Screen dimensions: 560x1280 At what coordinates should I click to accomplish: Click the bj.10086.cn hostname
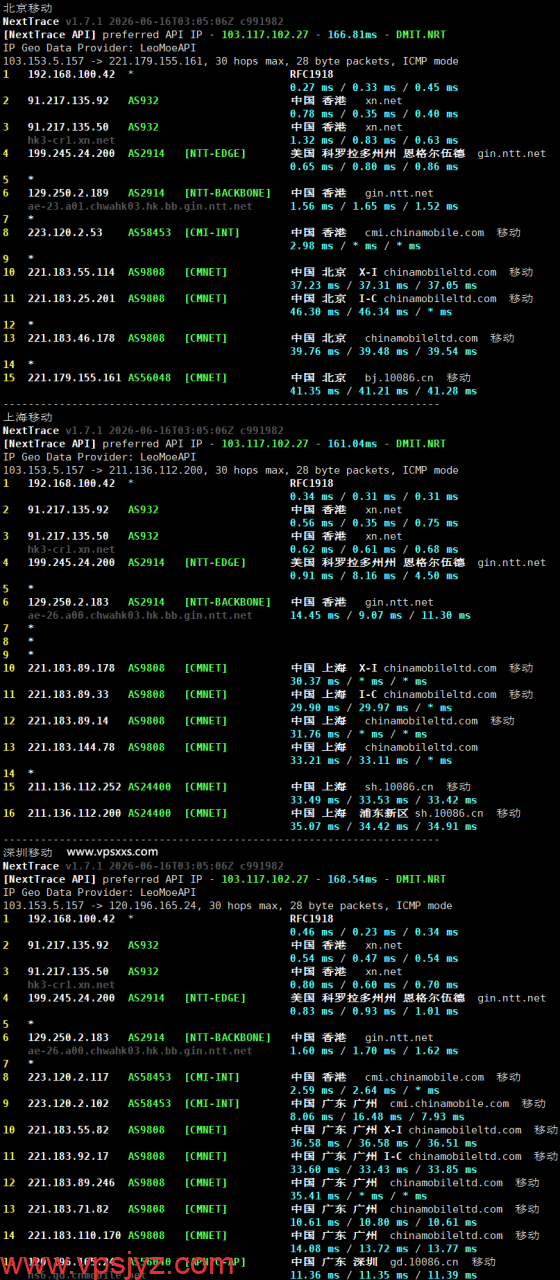pos(399,378)
